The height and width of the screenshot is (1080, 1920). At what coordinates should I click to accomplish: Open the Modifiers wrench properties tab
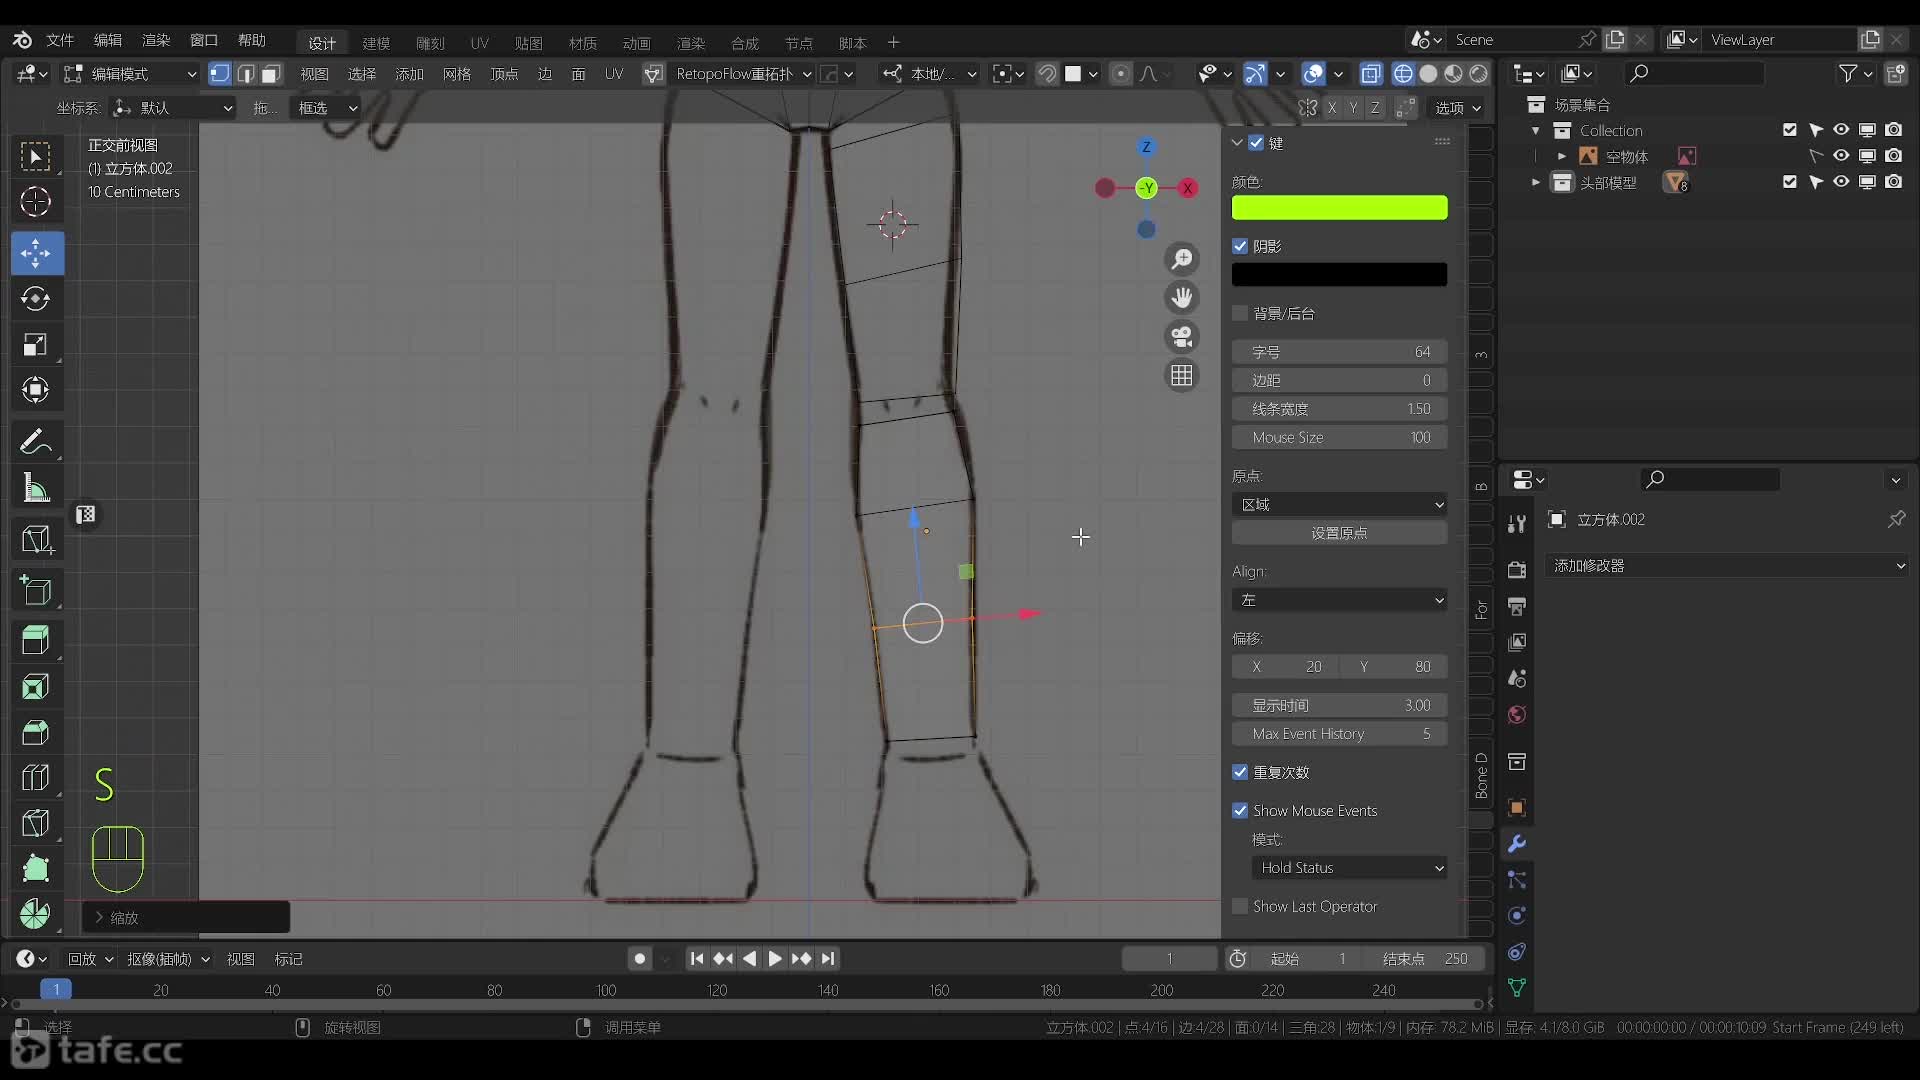(x=1517, y=844)
